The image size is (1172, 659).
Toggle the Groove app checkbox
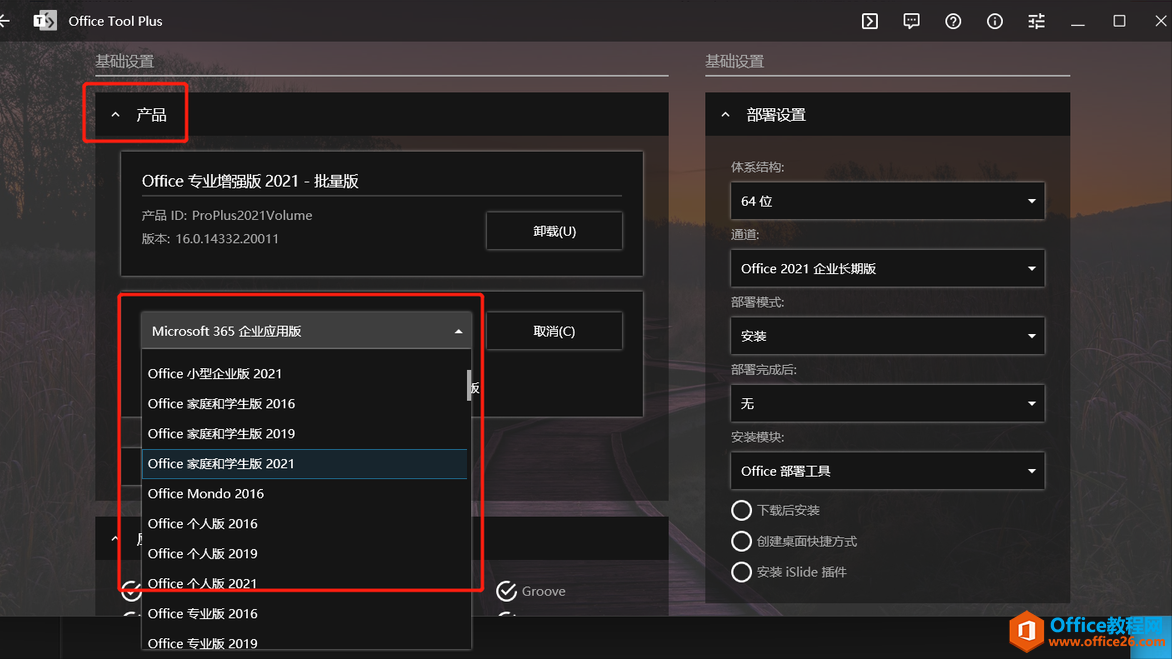(x=507, y=591)
